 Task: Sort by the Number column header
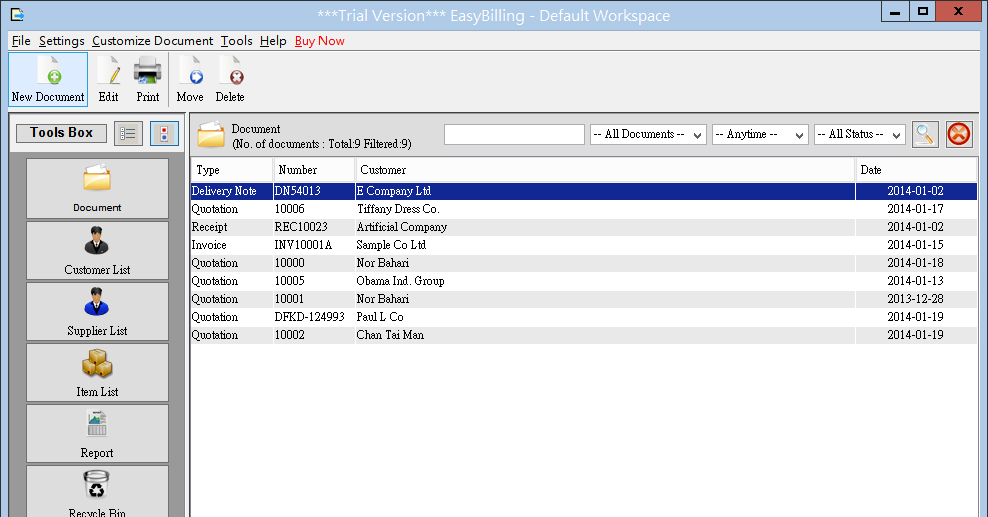[314, 170]
